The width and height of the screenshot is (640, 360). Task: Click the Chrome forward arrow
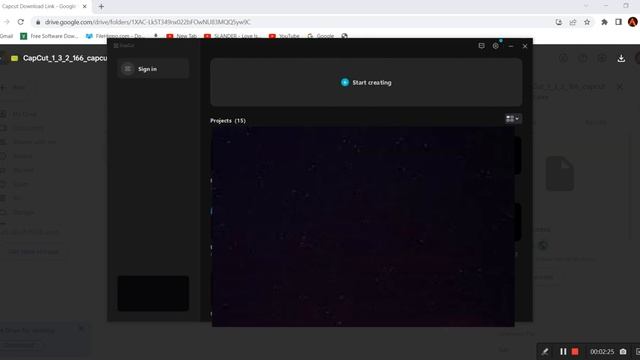click(7, 22)
